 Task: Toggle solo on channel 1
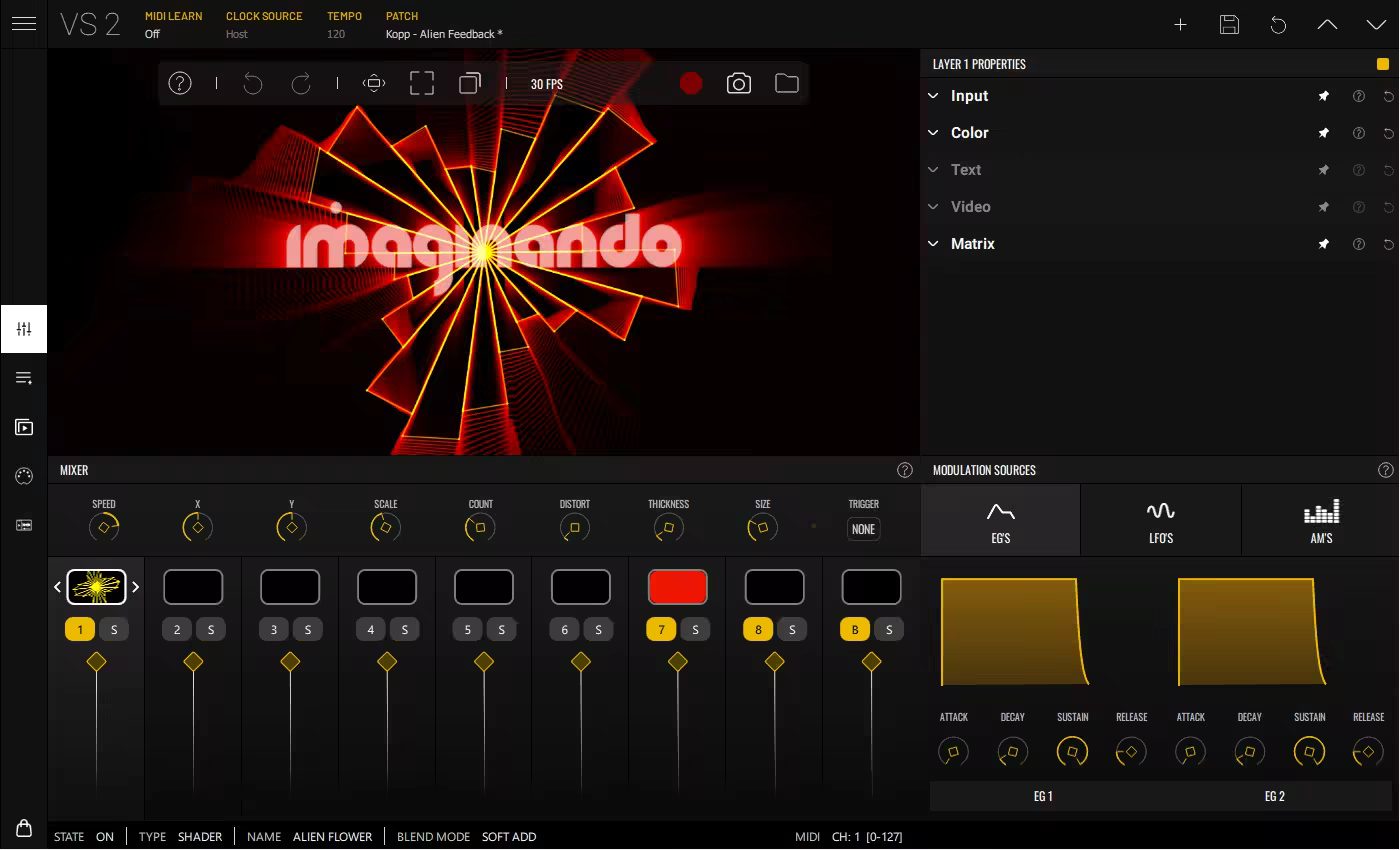pos(114,629)
